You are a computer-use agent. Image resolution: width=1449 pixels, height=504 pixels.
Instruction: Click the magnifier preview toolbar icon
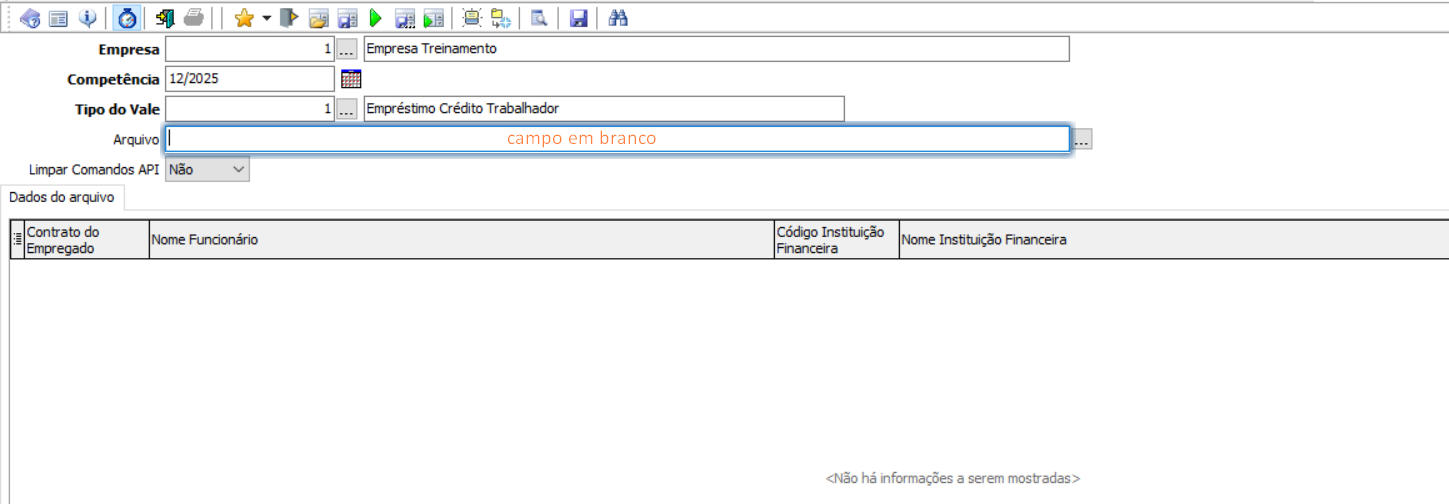point(538,18)
